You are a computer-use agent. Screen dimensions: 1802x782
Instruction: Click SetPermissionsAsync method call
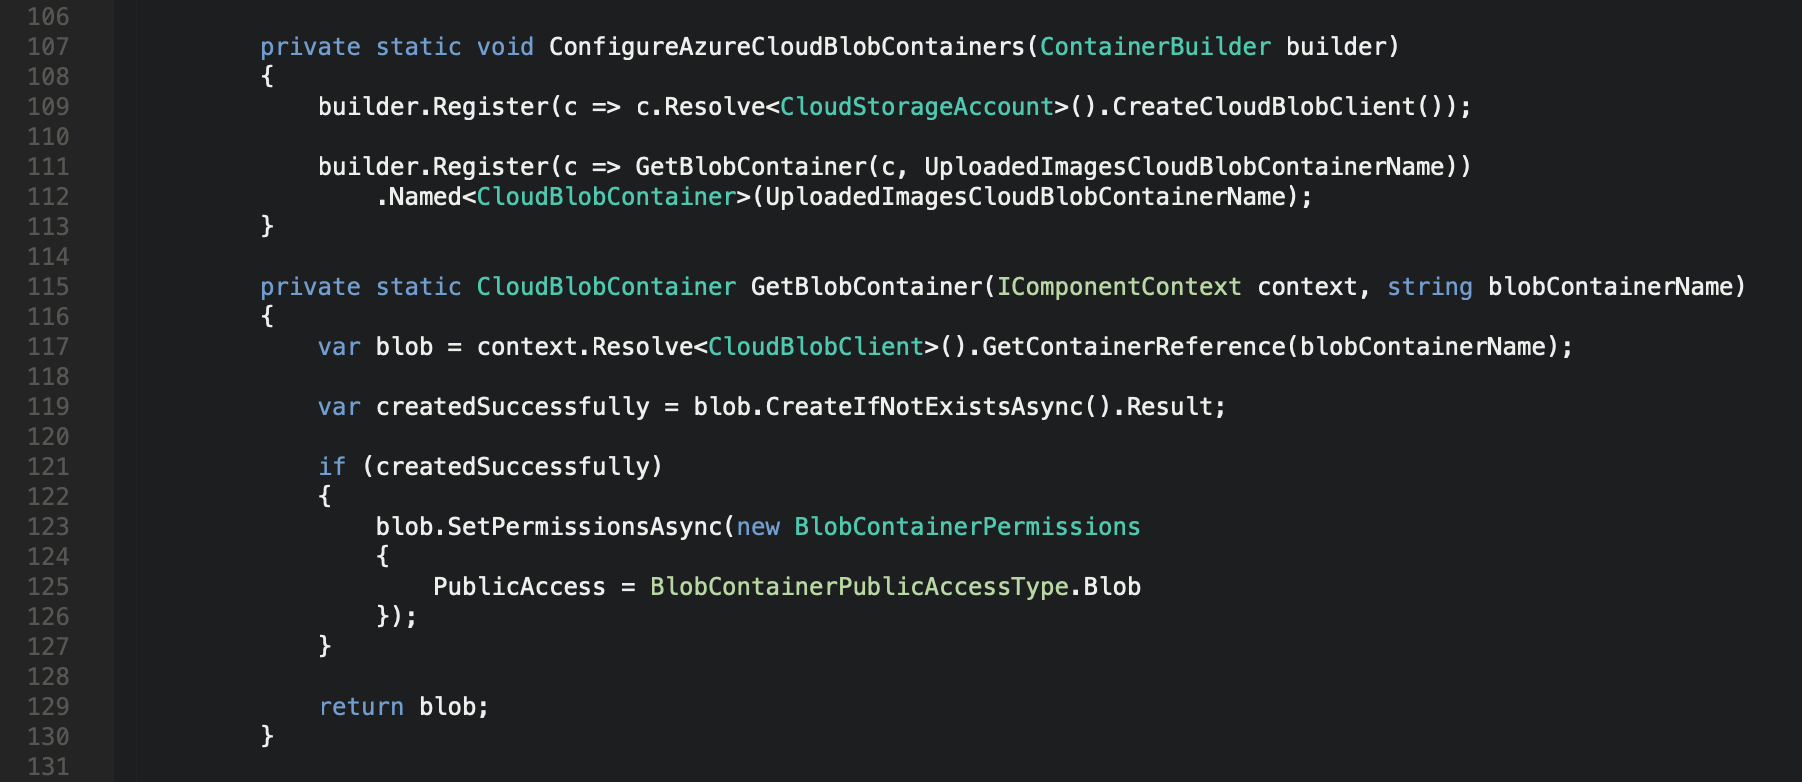585,527
